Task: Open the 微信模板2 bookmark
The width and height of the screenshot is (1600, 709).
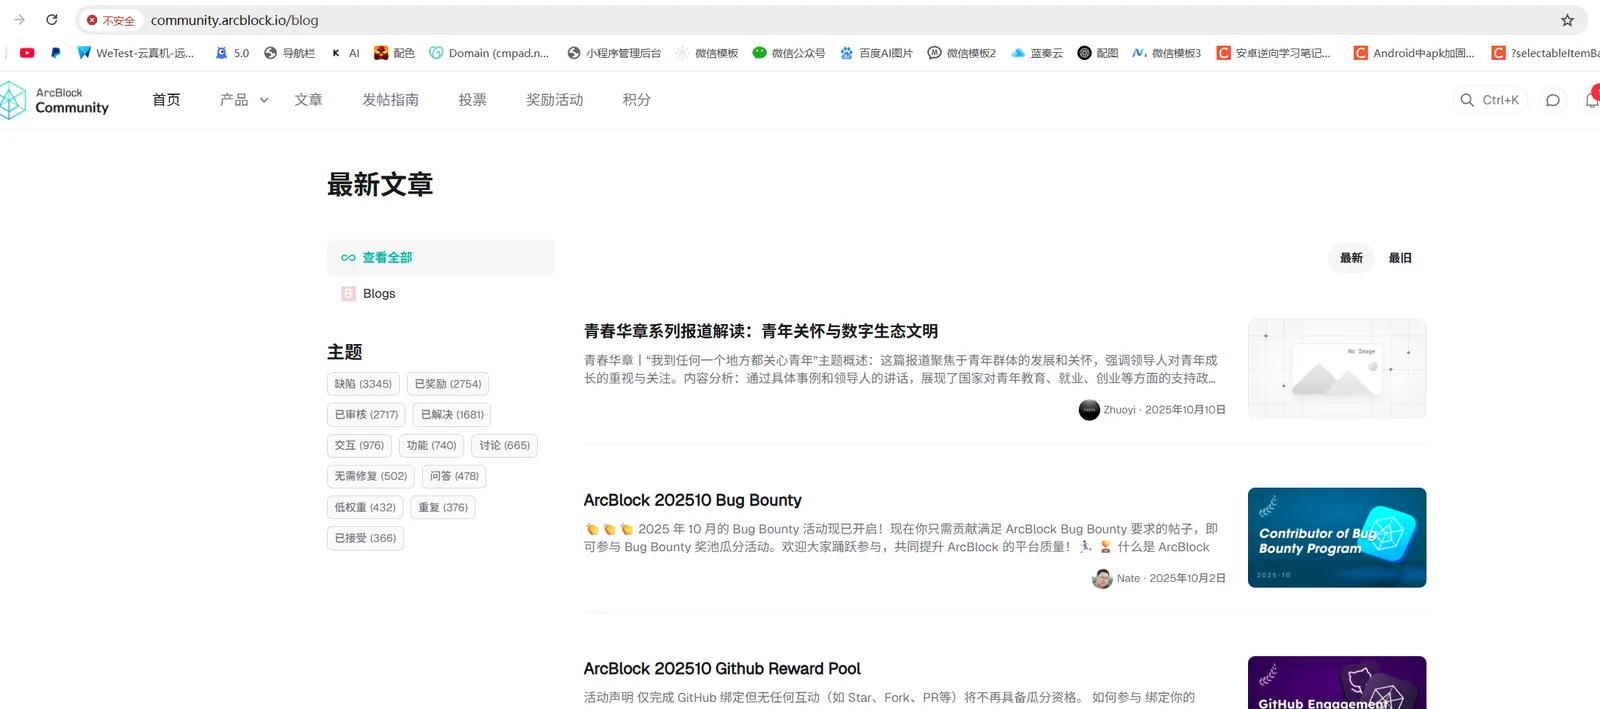Action: pos(962,53)
